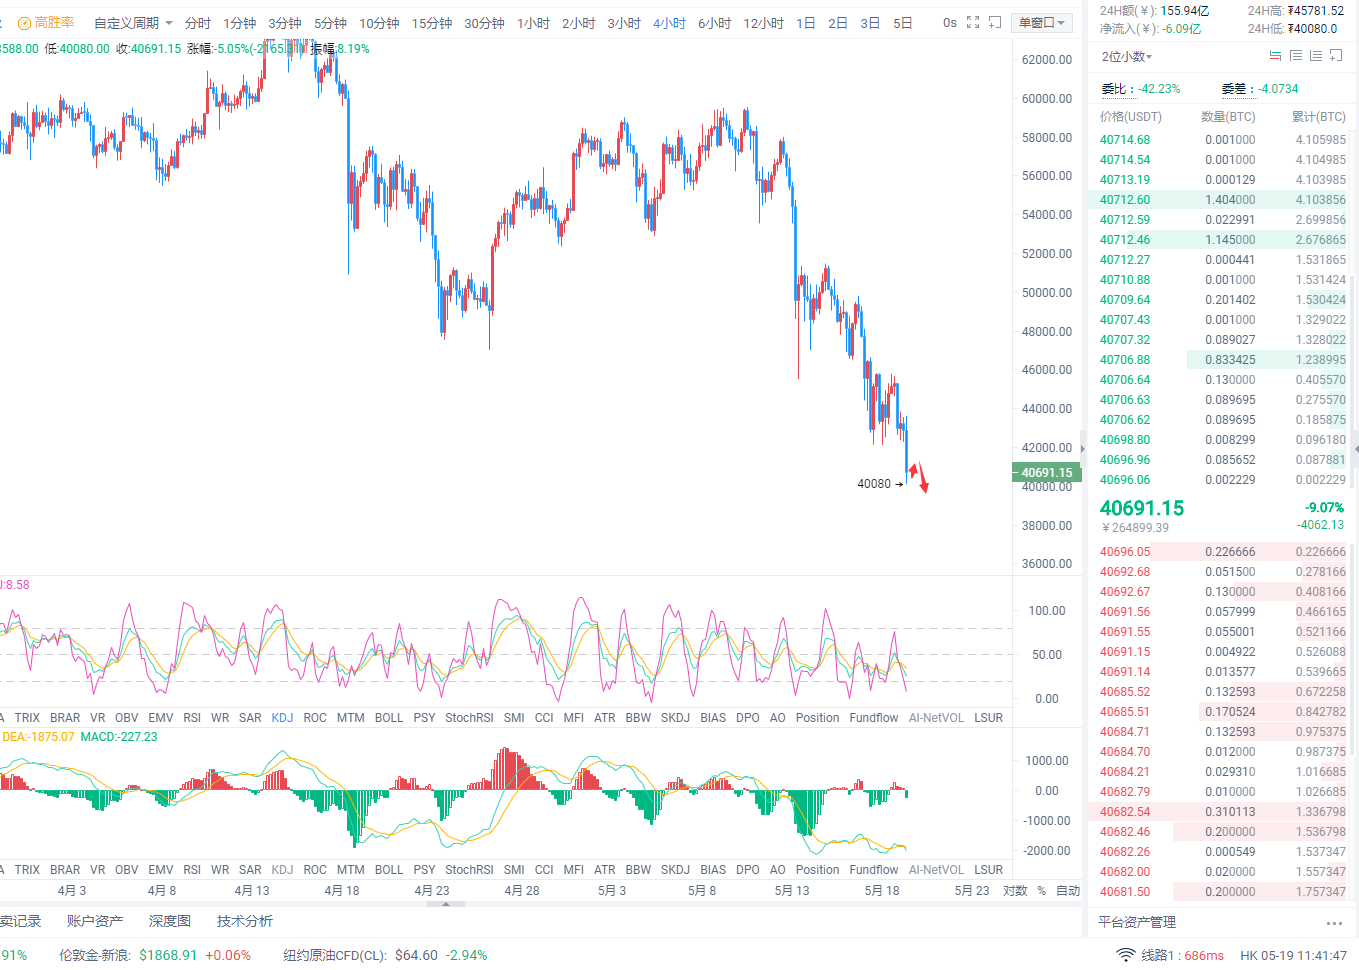Click the 0s refresh timer label
This screenshot has height=970, width=1359.
pyautogui.click(x=950, y=22)
